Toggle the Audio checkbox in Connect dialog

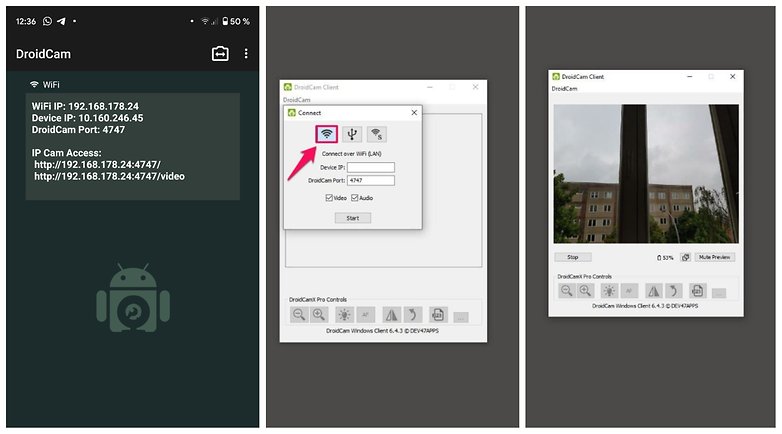(355, 198)
